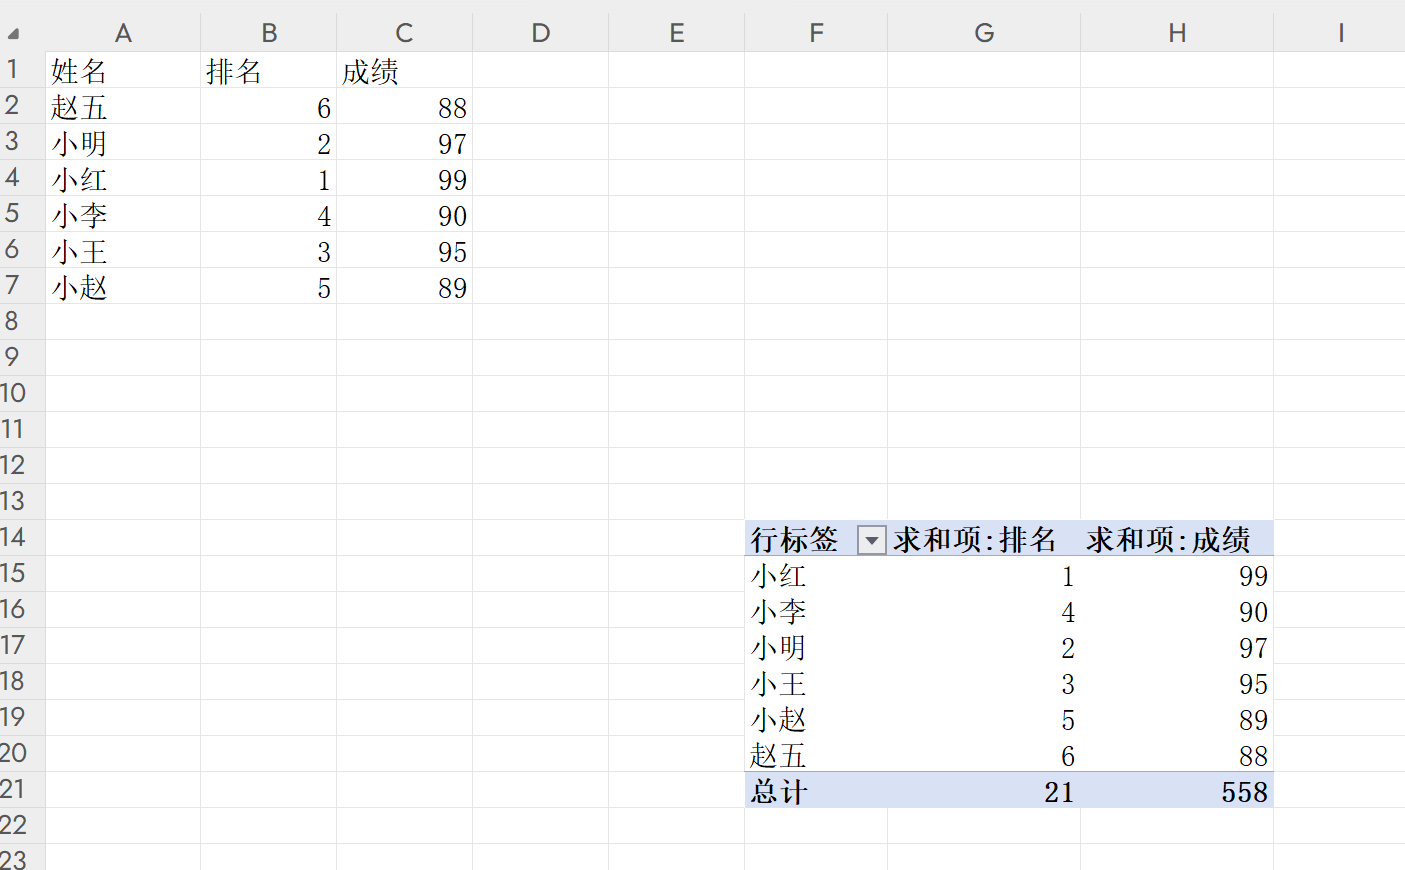This screenshot has height=870, width=1405.
Task: Open the 行标签 filter dropdown in pivot table
Action: [x=871, y=541]
